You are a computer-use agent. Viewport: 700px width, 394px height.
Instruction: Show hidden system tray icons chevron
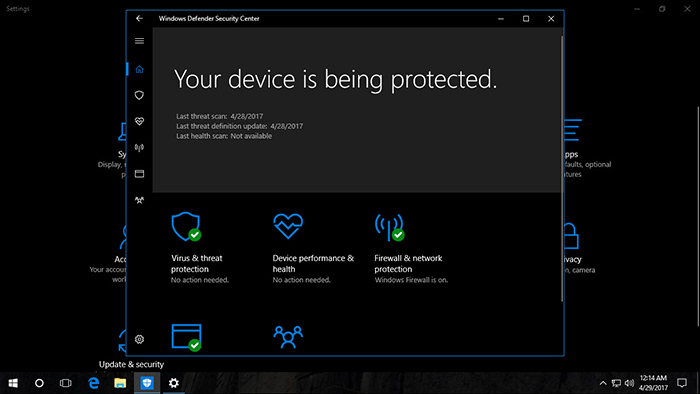[603, 383]
